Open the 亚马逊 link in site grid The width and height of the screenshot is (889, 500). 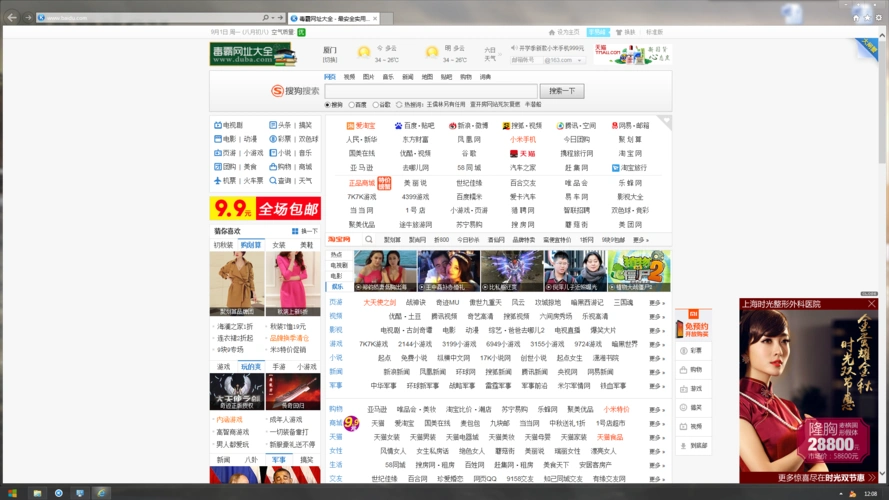(362, 168)
